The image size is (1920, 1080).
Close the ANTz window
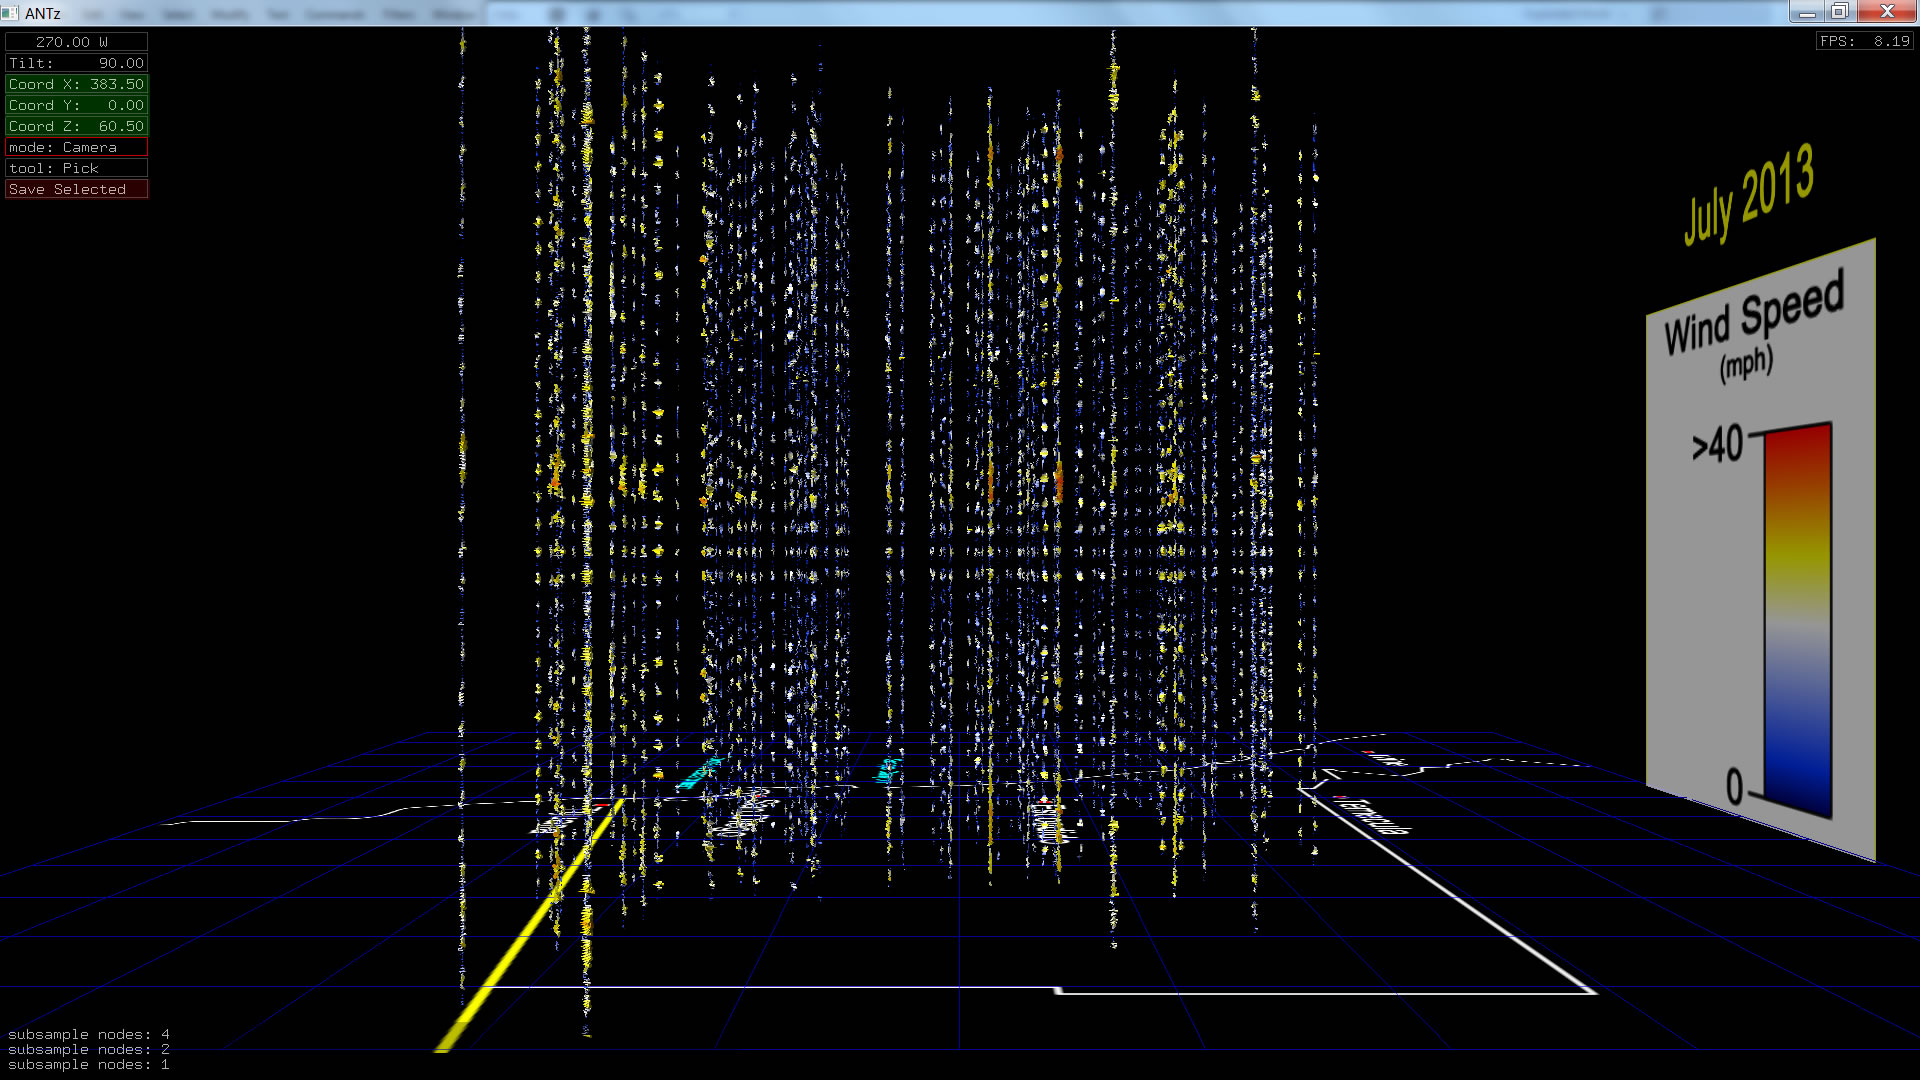(1887, 12)
